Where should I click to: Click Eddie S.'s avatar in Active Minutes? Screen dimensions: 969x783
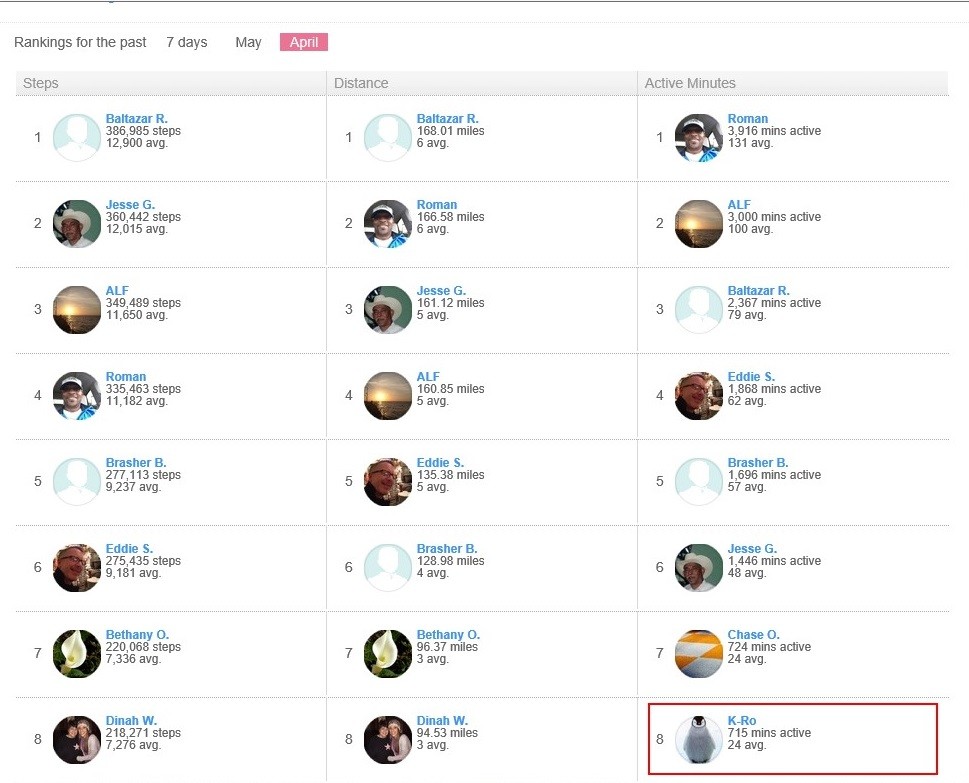(x=699, y=396)
